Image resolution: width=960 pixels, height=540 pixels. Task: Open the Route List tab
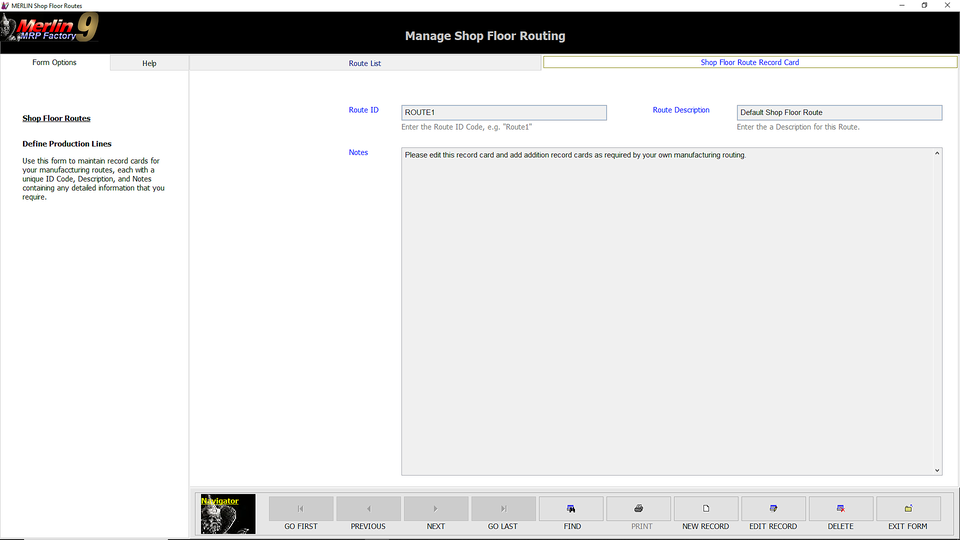tap(365, 63)
